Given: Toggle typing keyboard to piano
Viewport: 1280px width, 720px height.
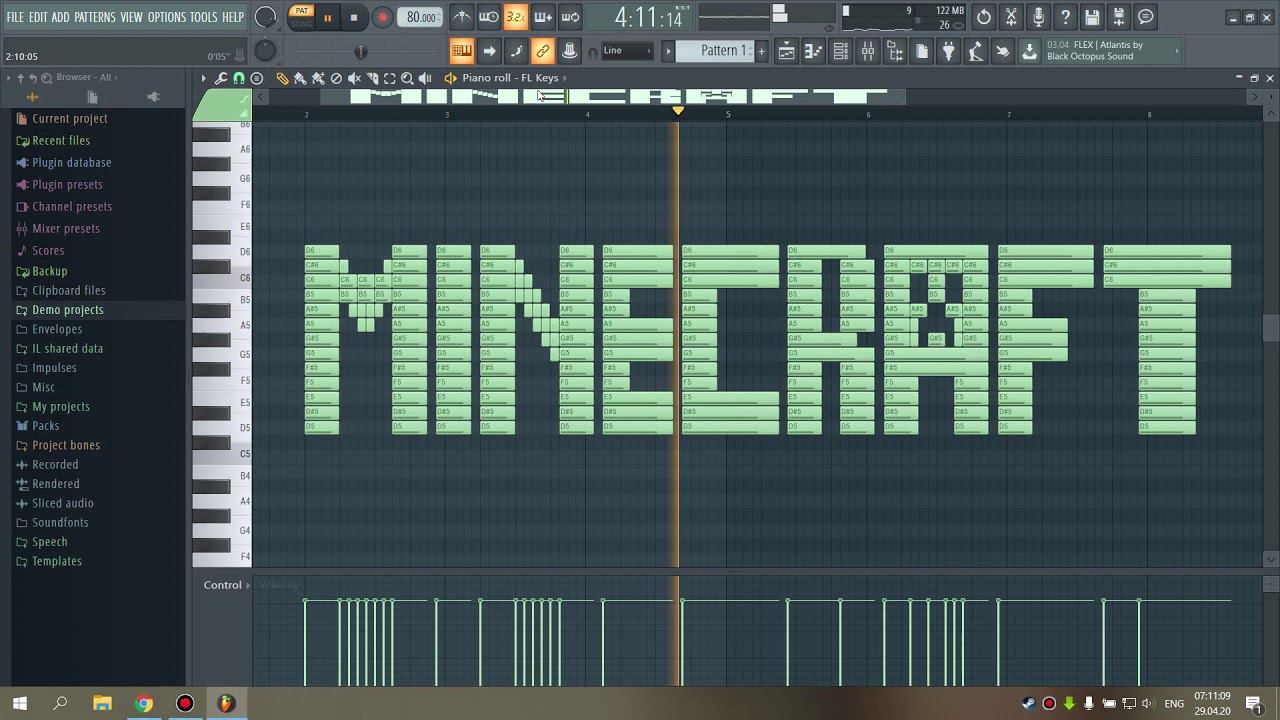Looking at the screenshot, I should click(461, 51).
